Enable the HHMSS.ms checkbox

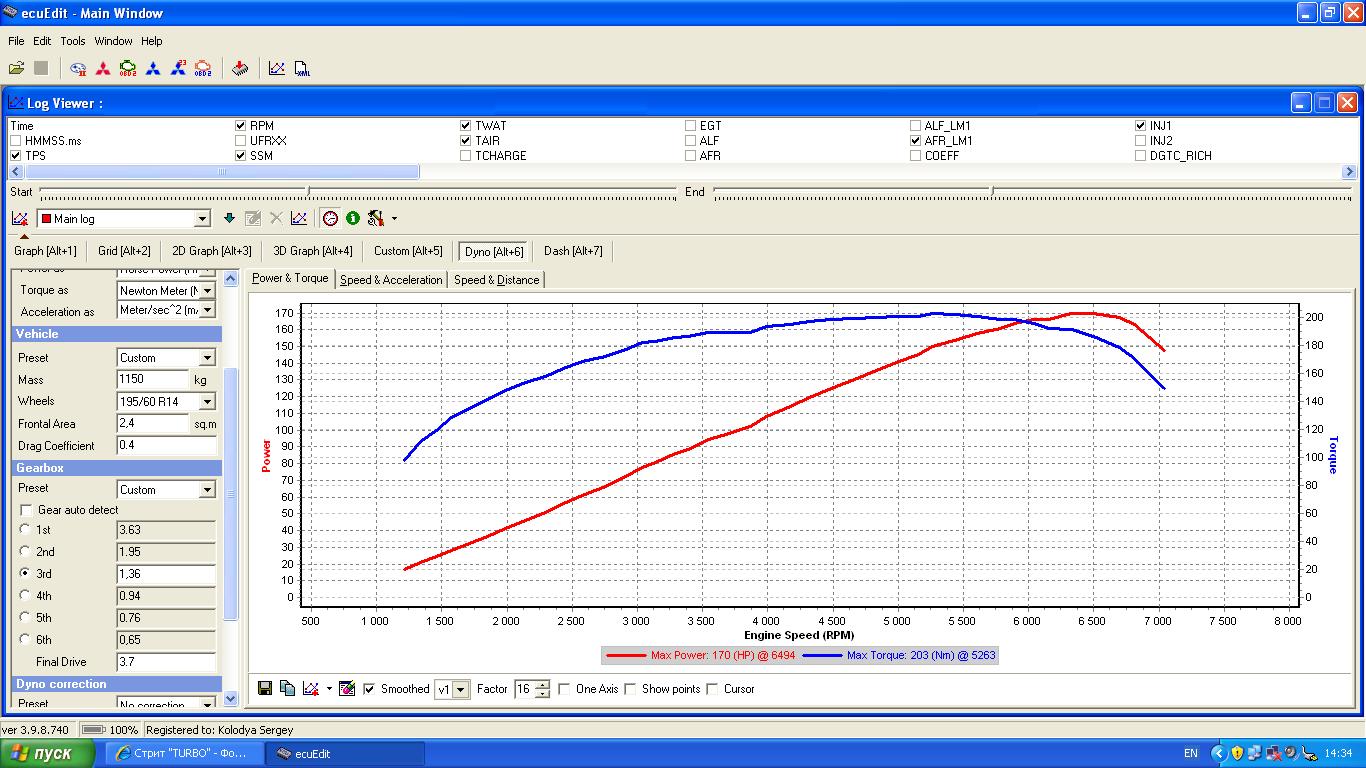pyautogui.click(x=15, y=141)
